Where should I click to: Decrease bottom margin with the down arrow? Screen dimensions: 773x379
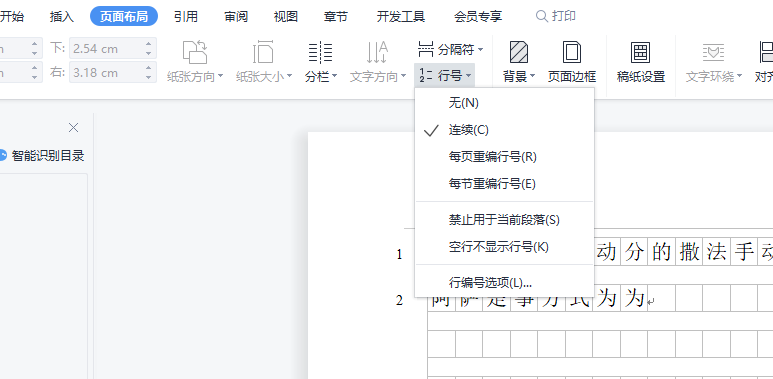(149, 53)
